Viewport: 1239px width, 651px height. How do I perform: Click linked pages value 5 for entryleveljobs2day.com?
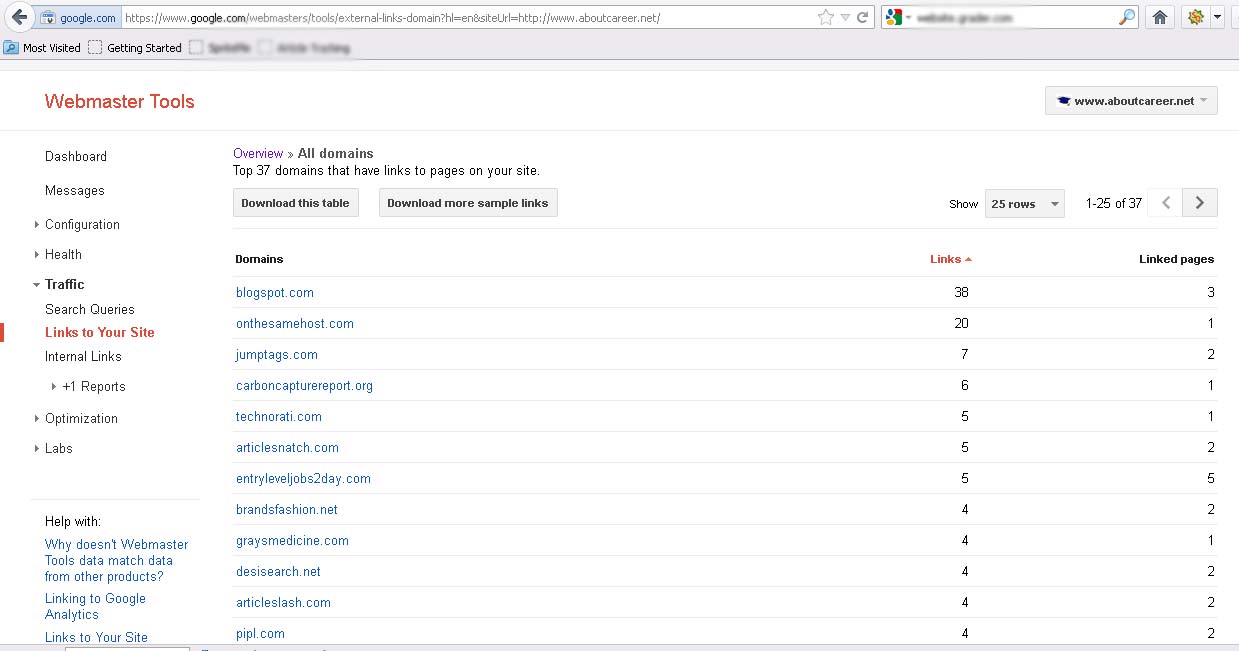click(x=1210, y=478)
